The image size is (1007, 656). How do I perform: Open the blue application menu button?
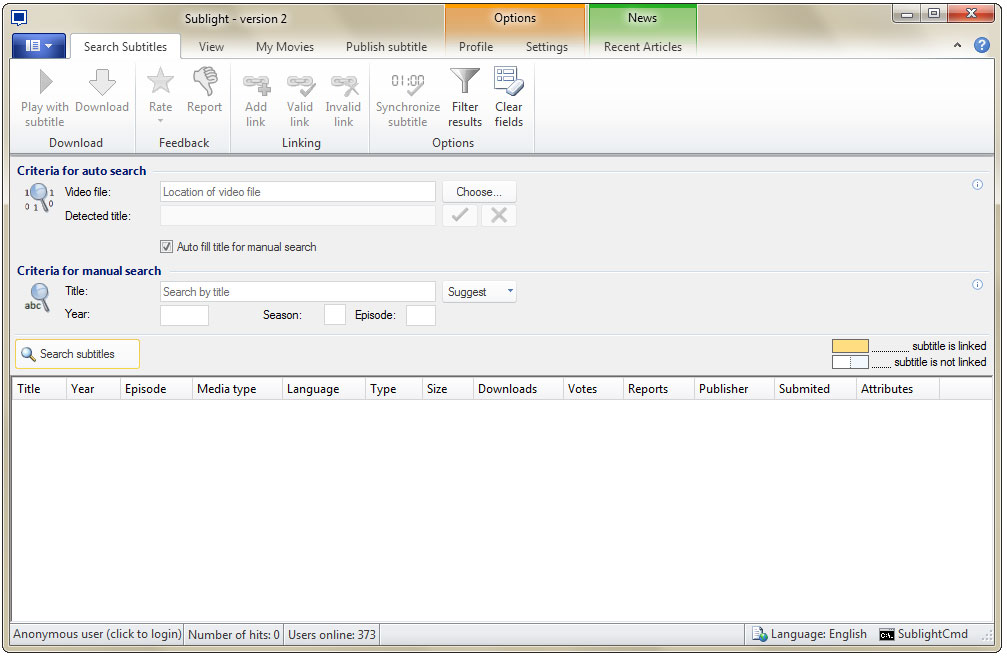point(39,46)
